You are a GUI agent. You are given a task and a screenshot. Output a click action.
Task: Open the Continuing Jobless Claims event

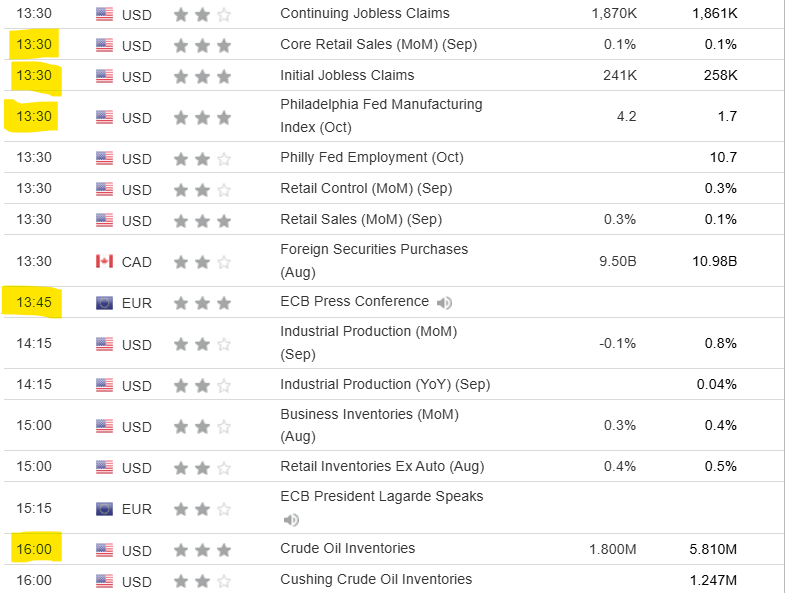[x=364, y=14]
